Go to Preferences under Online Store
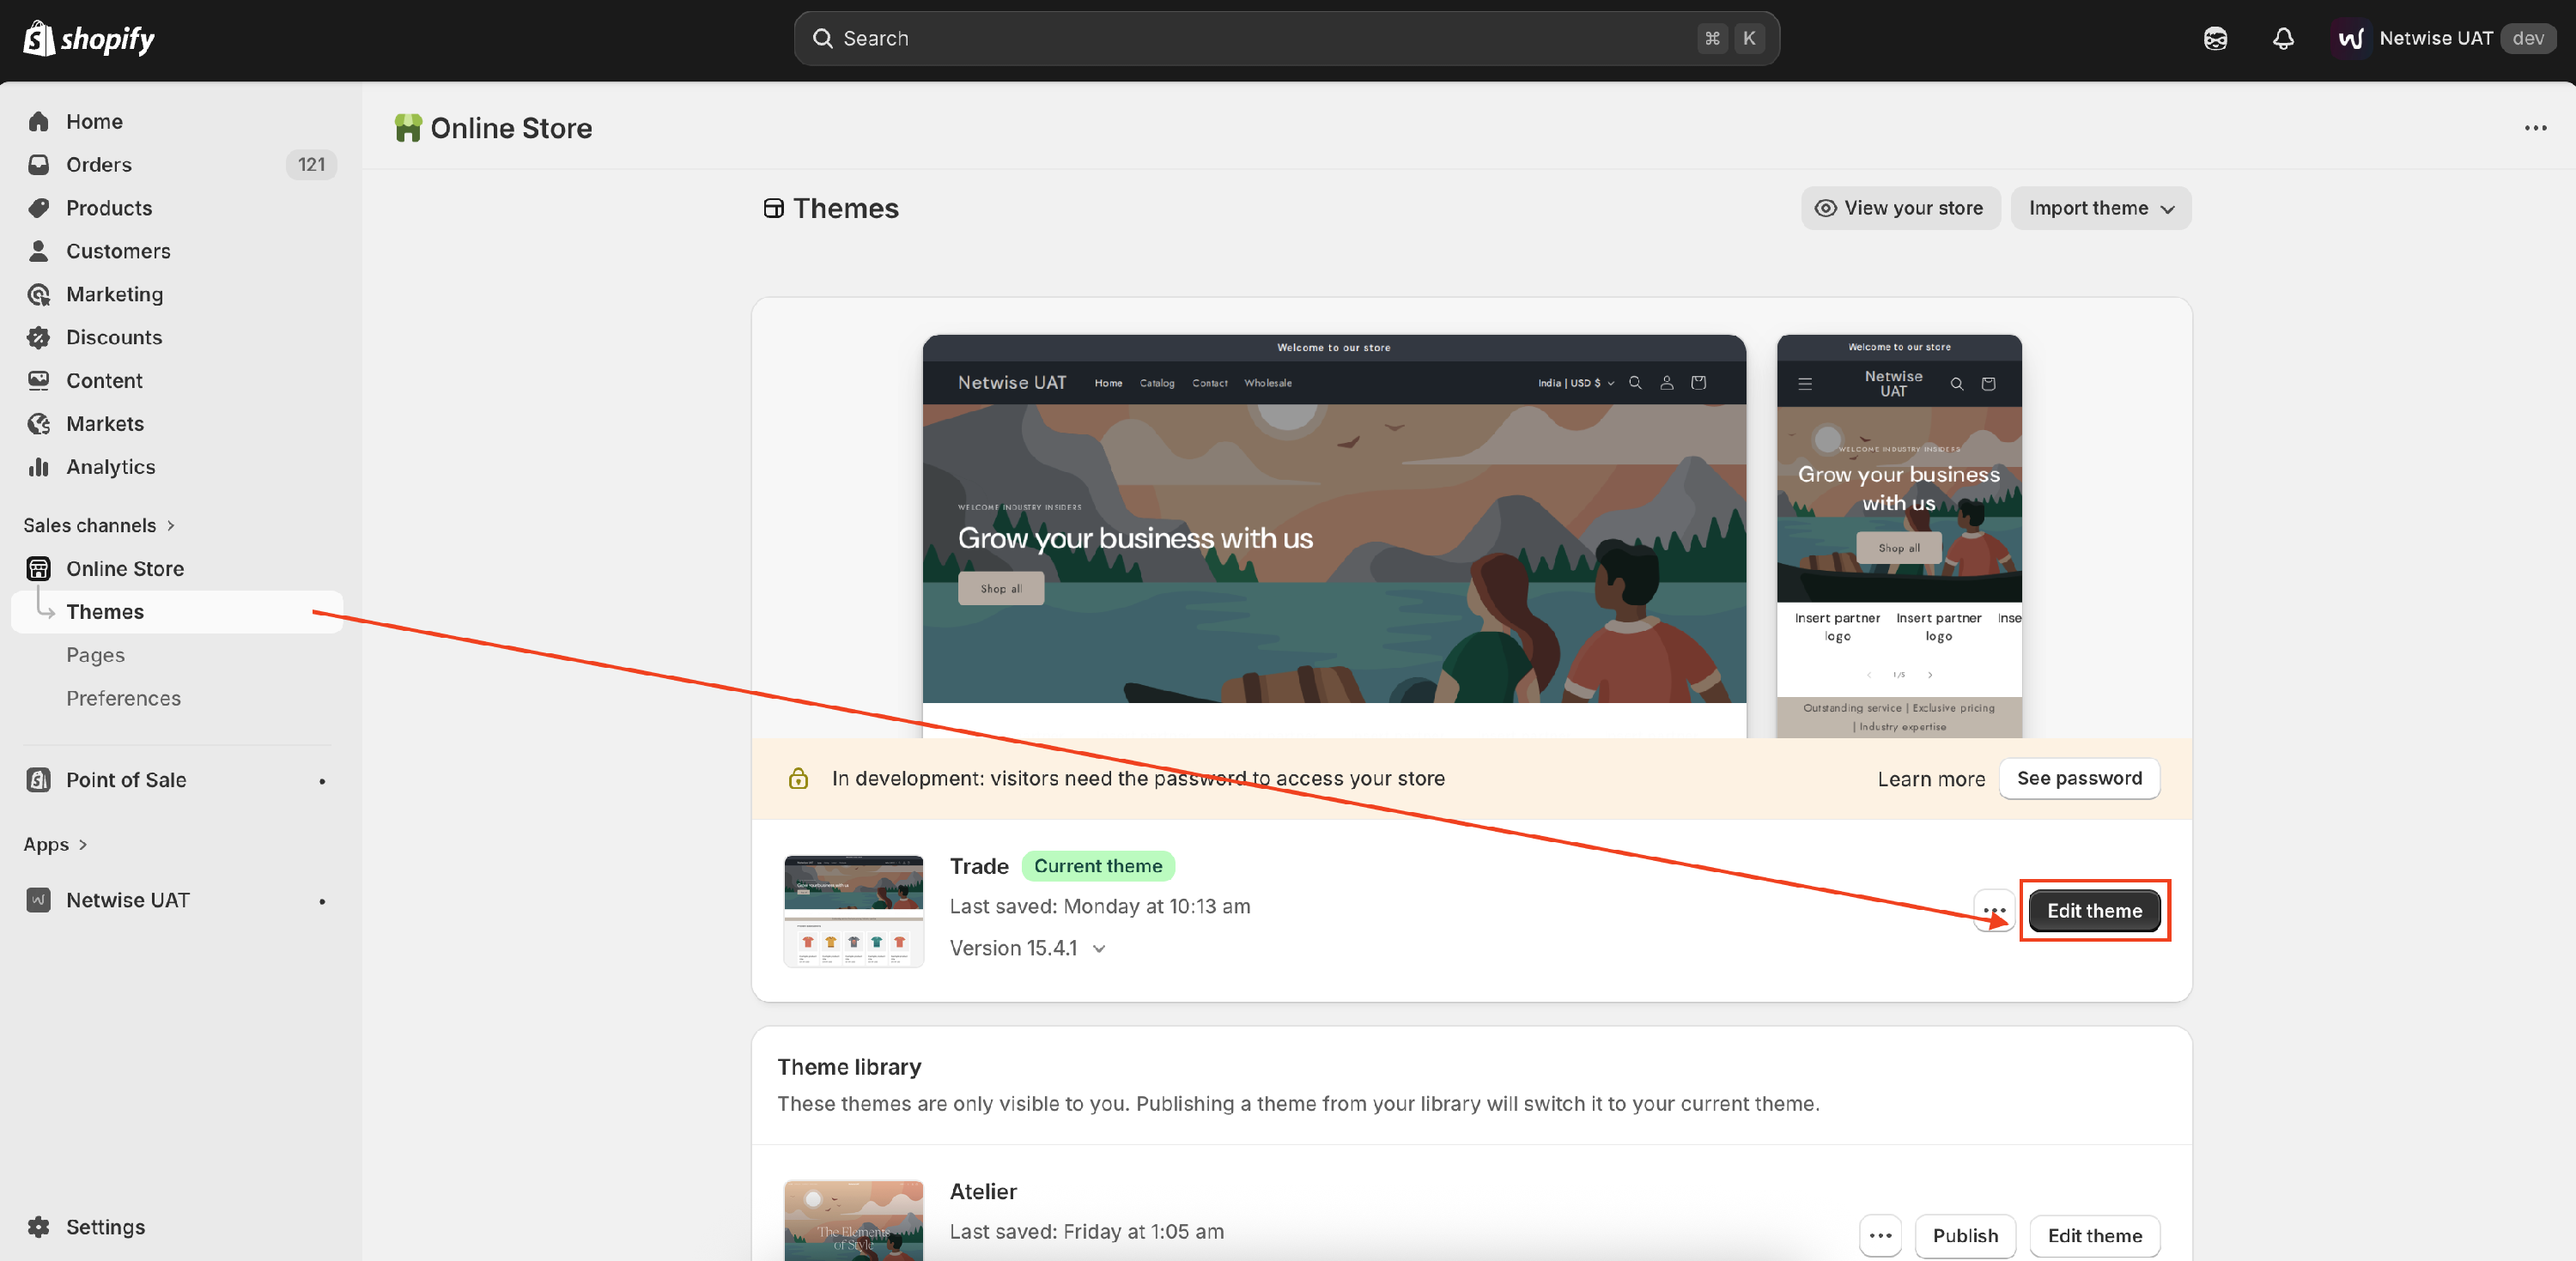Image resolution: width=2576 pixels, height=1261 pixels. tap(123, 698)
